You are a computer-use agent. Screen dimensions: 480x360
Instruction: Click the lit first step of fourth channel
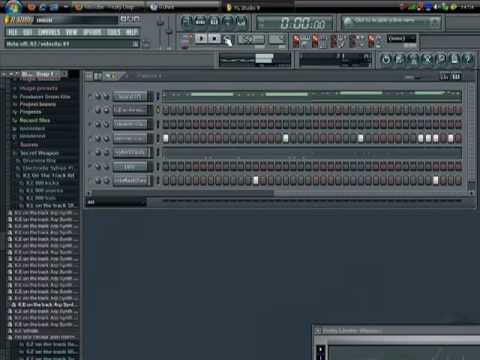(166, 138)
